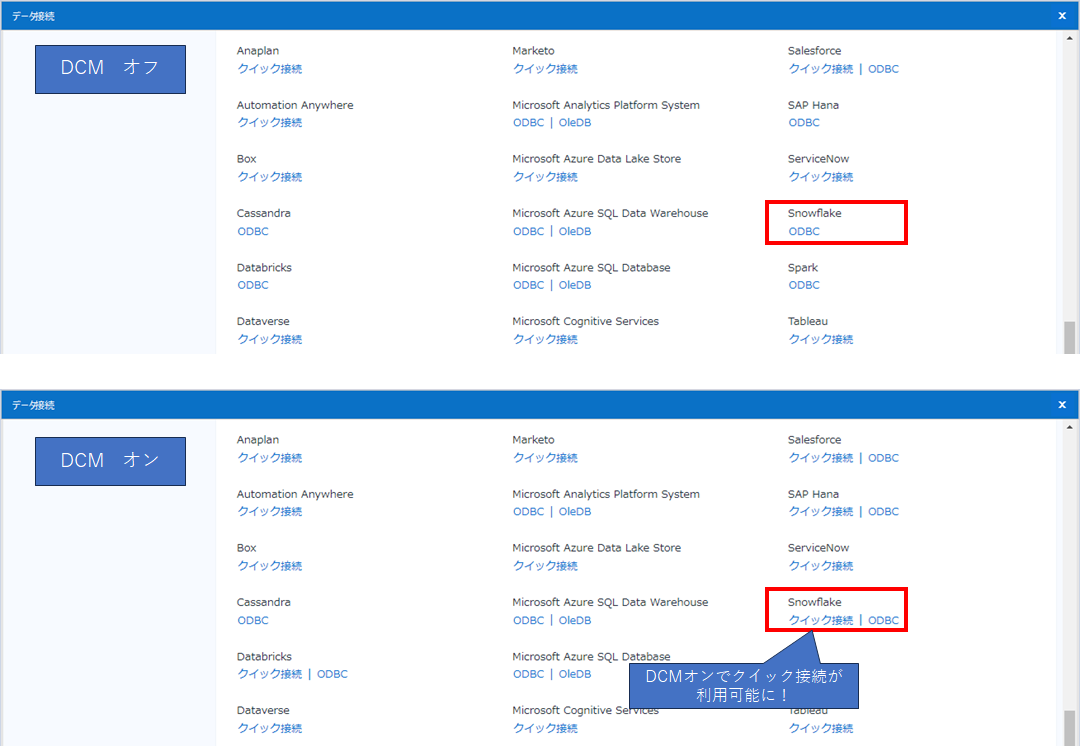Open Salesforce クイック接続 in DCM オフ dialog
Image resolution: width=1080 pixels, height=746 pixels.
pos(821,69)
